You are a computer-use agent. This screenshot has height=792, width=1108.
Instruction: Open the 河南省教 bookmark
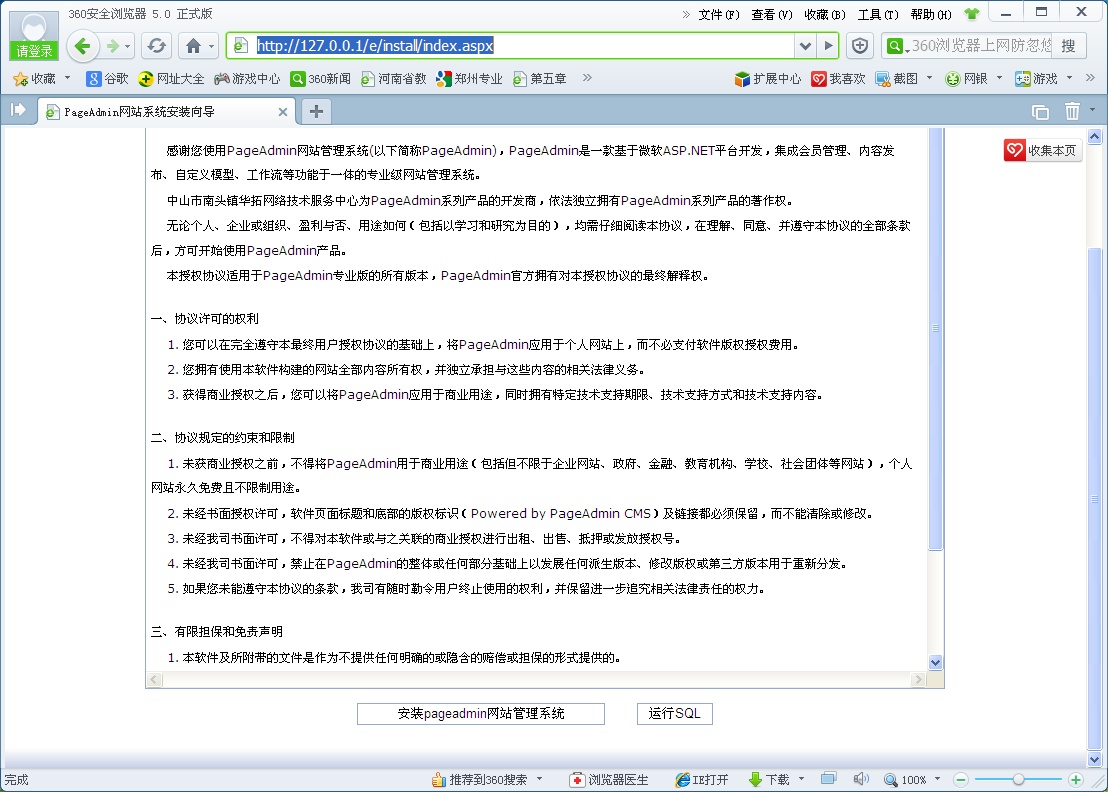coord(394,78)
